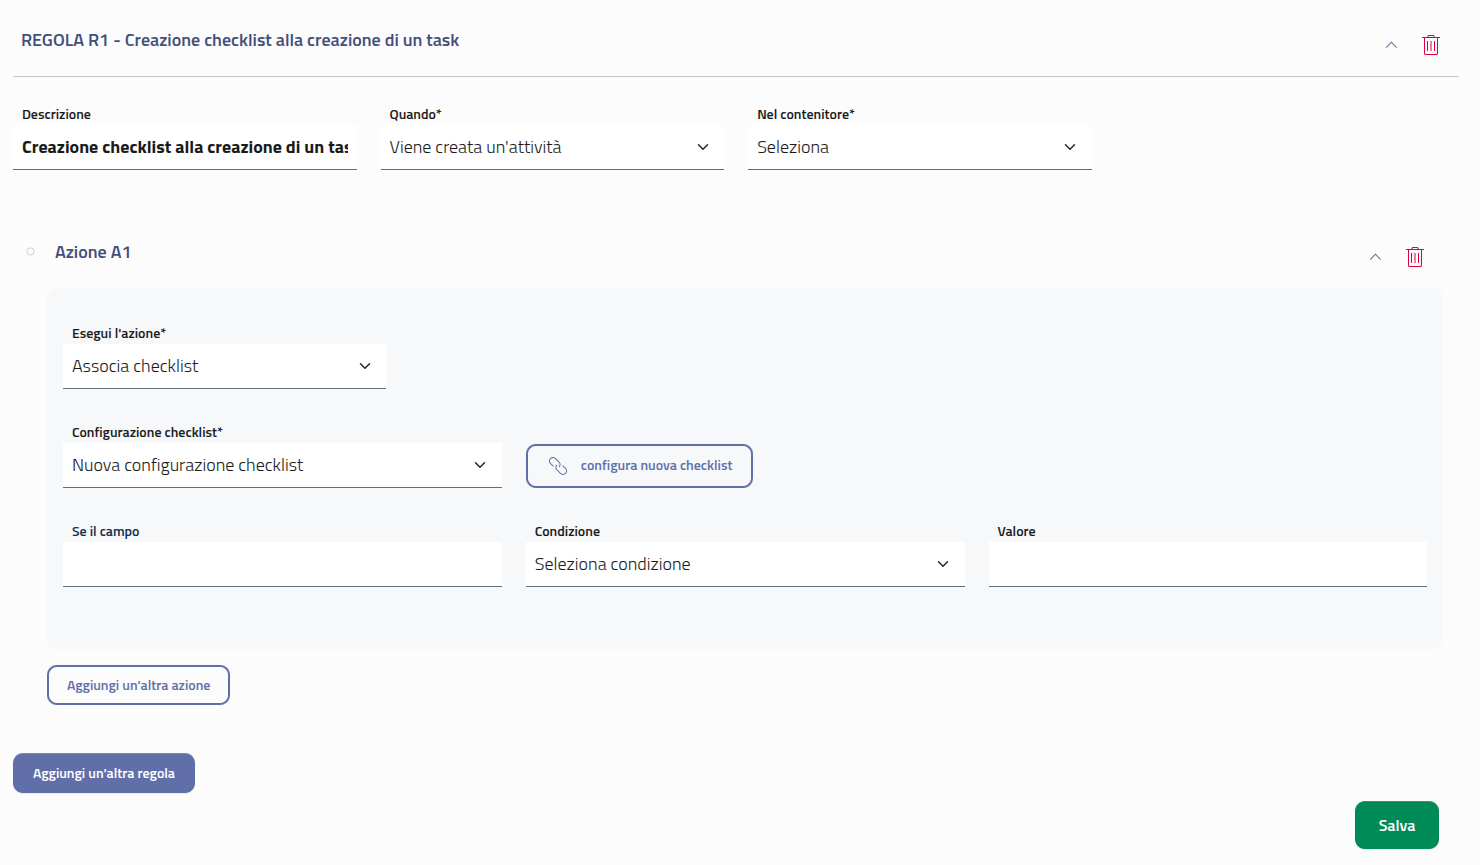Open the Quando dropdown showing Viene creata un'attività
Screen dimensions: 1480x865
(552, 146)
